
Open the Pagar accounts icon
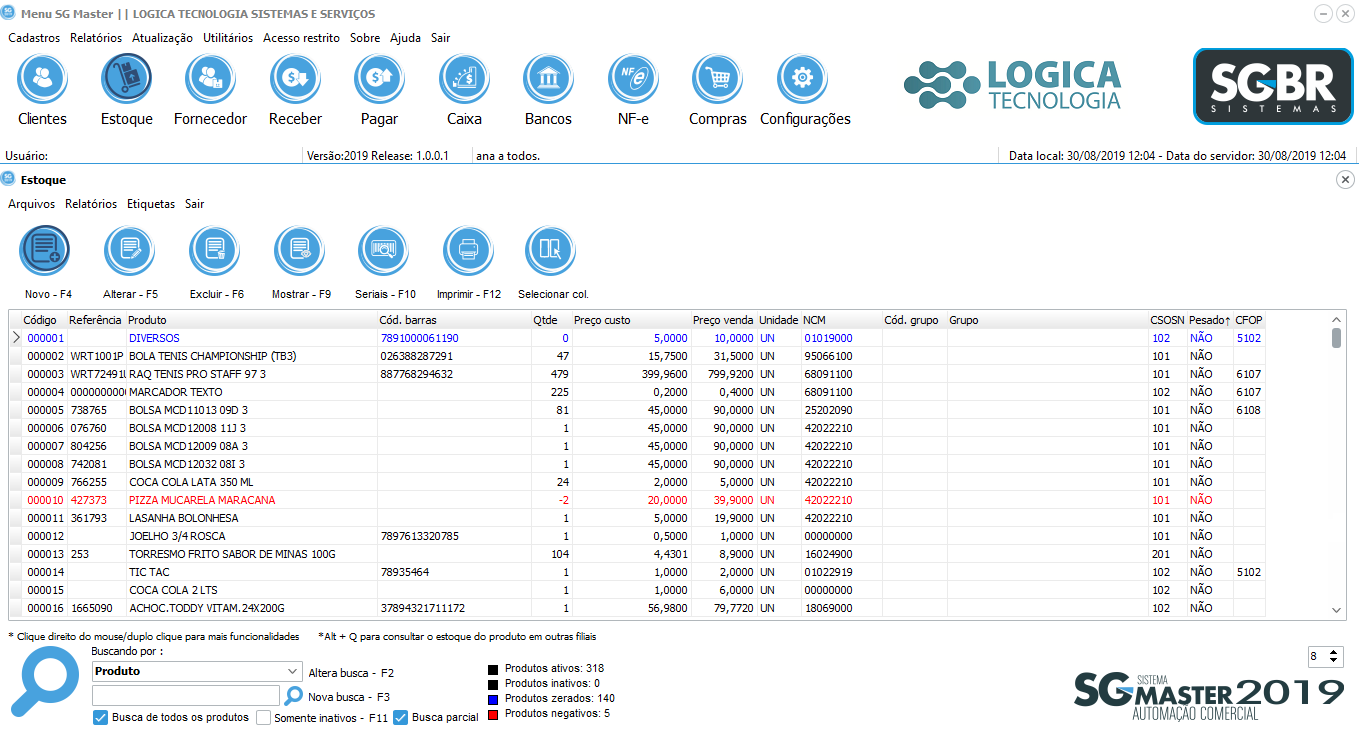point(379,79)
